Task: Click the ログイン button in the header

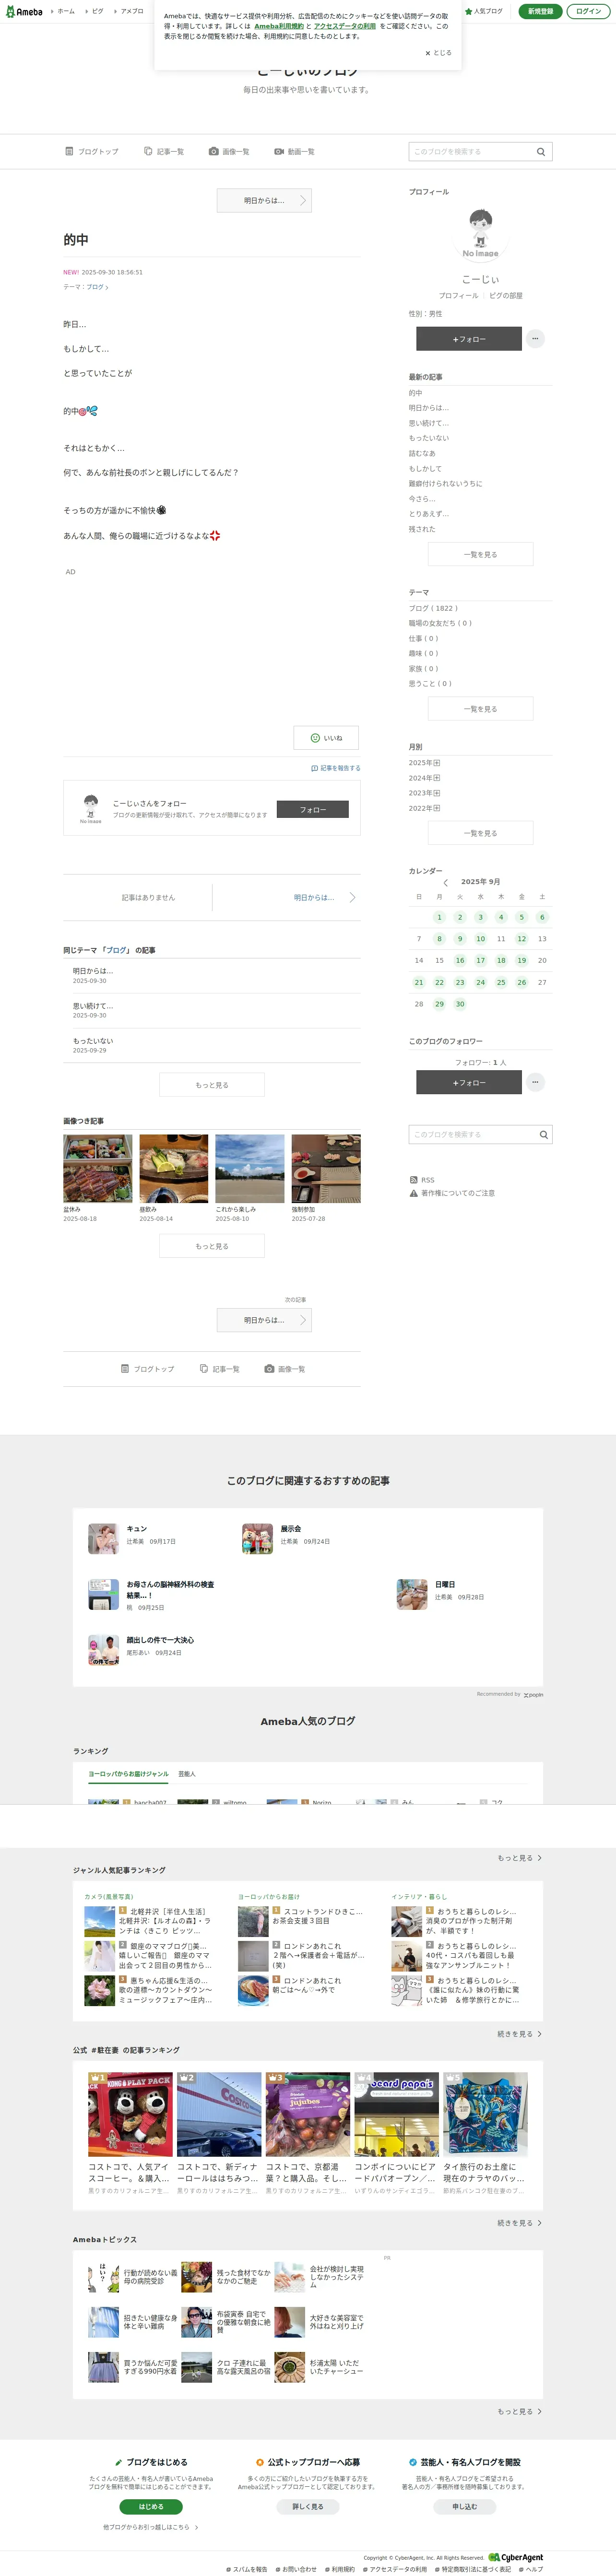Action: click(x=589, y=11)
